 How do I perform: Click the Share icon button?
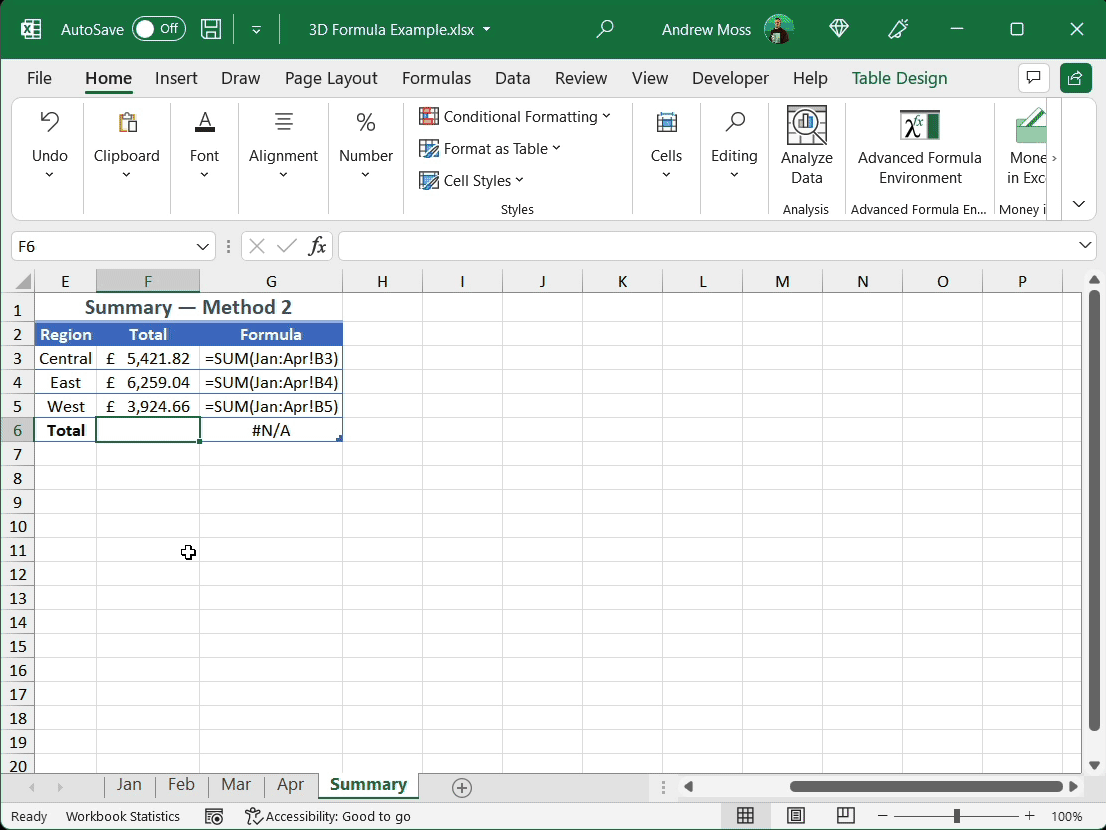coord(1076,78)
